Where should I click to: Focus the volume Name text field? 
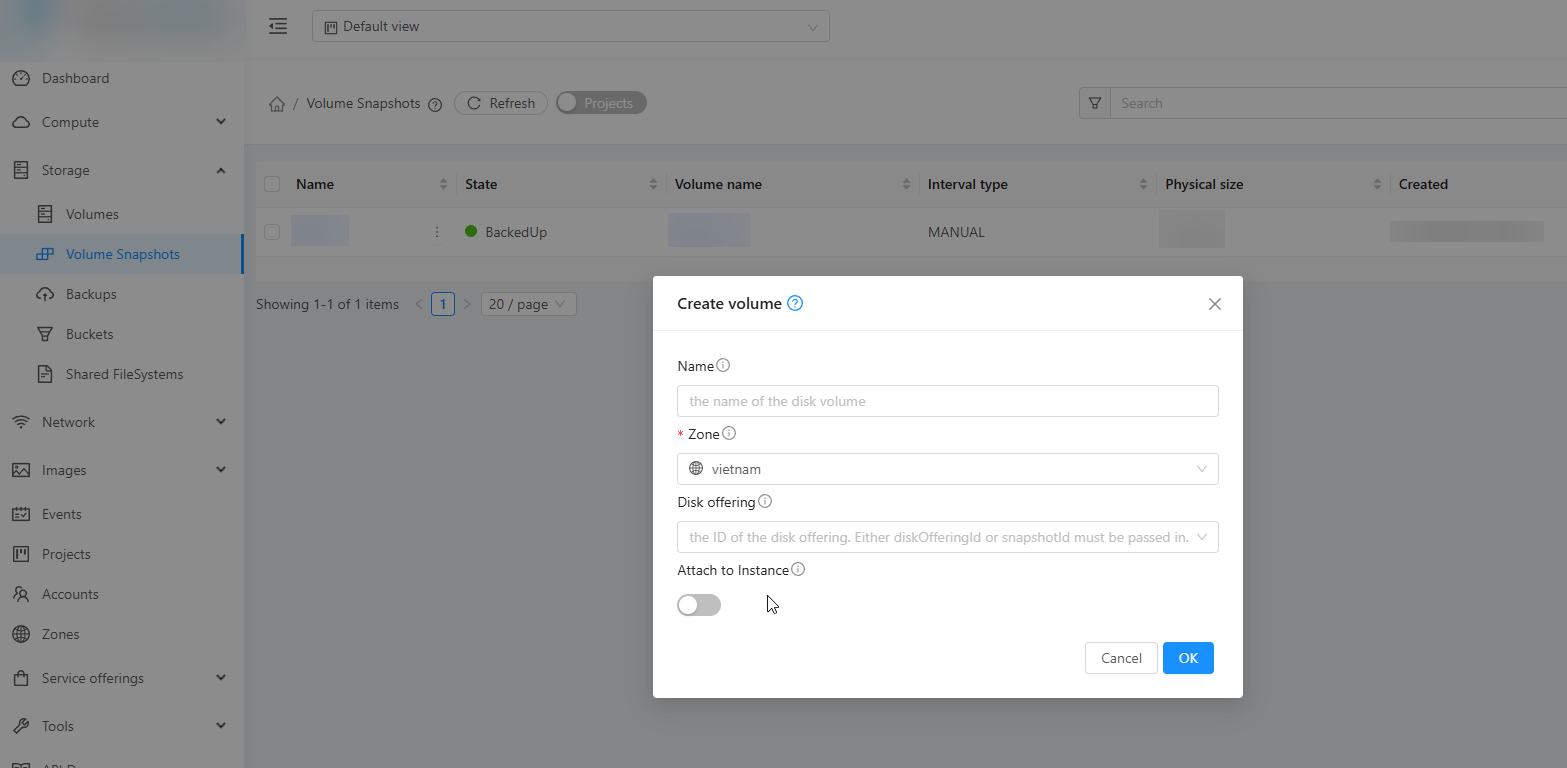pos(947,401)
